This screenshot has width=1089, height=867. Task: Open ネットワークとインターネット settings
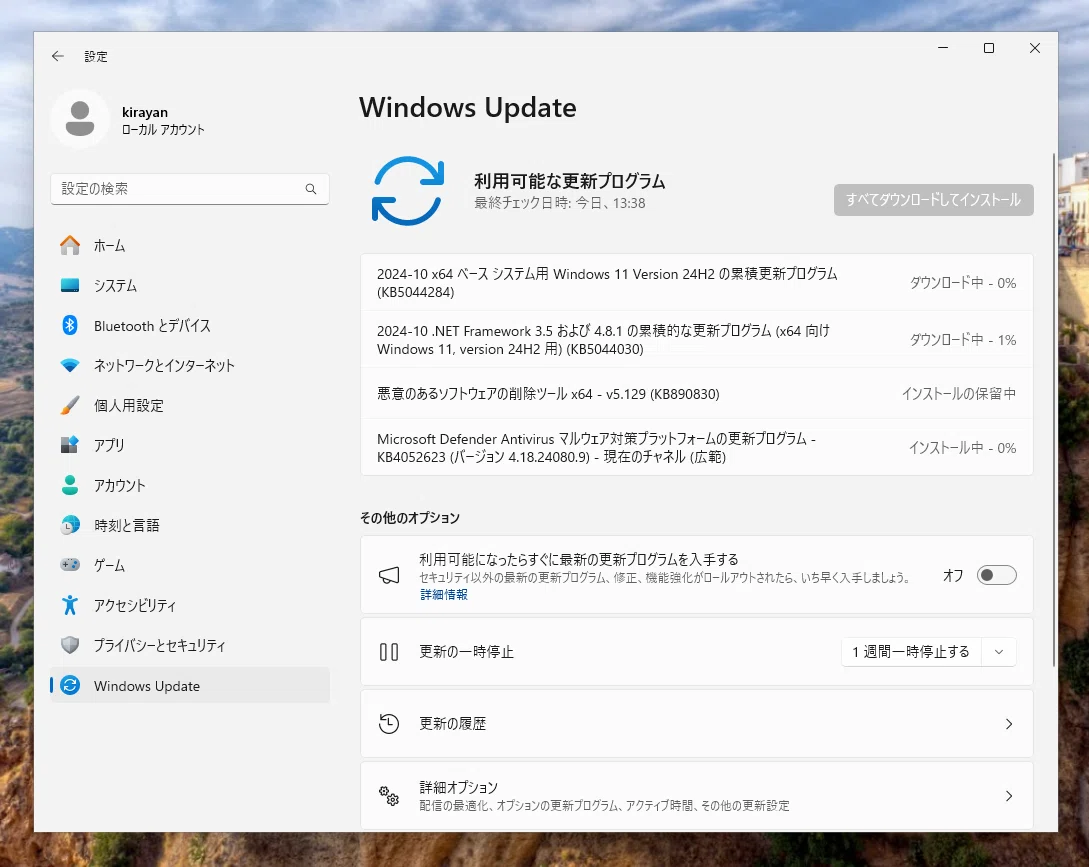click(190, 365)
